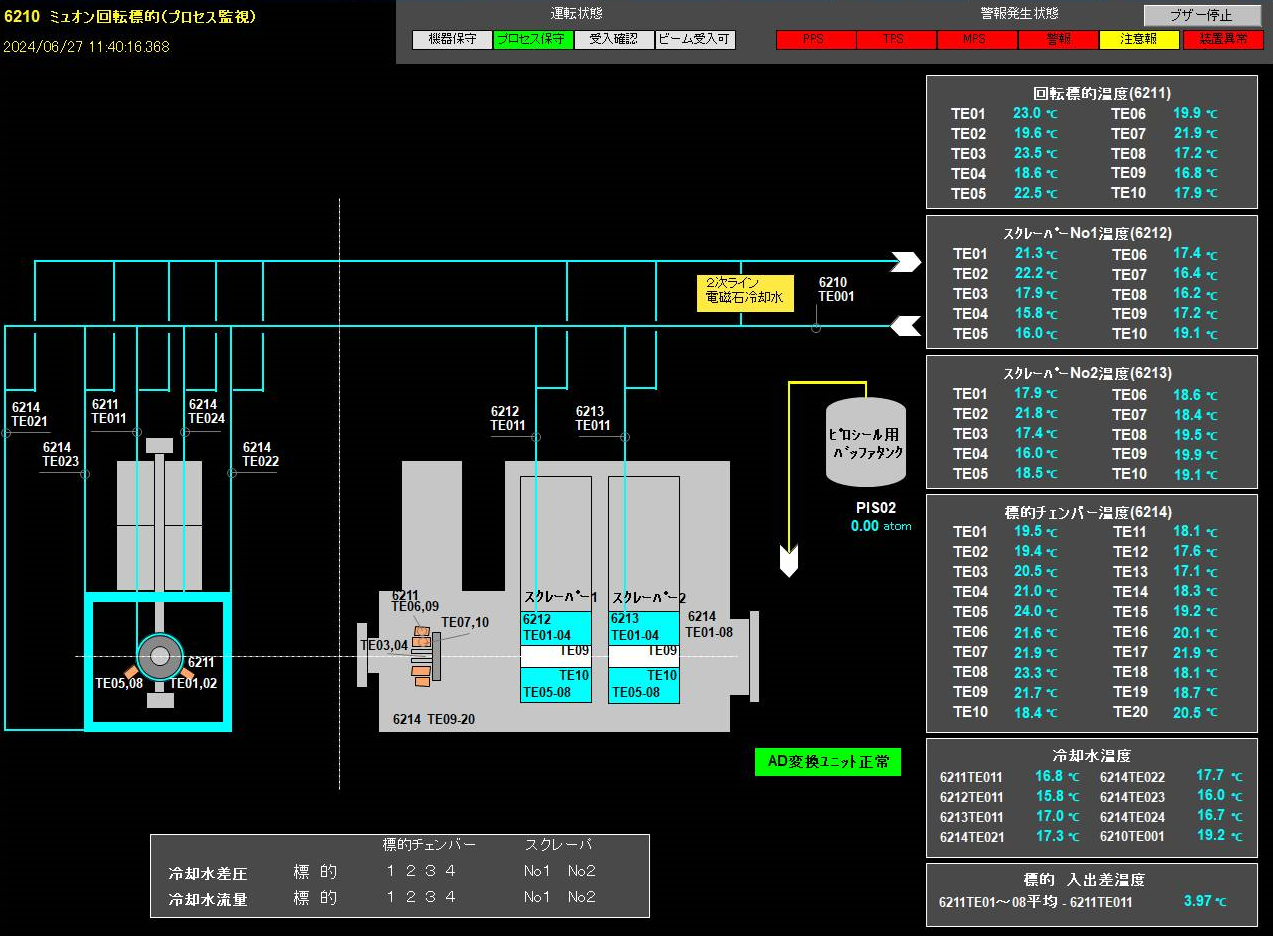Select the 受入確認 operation state
Viewport: 1273px width, 936px height.
614,40
